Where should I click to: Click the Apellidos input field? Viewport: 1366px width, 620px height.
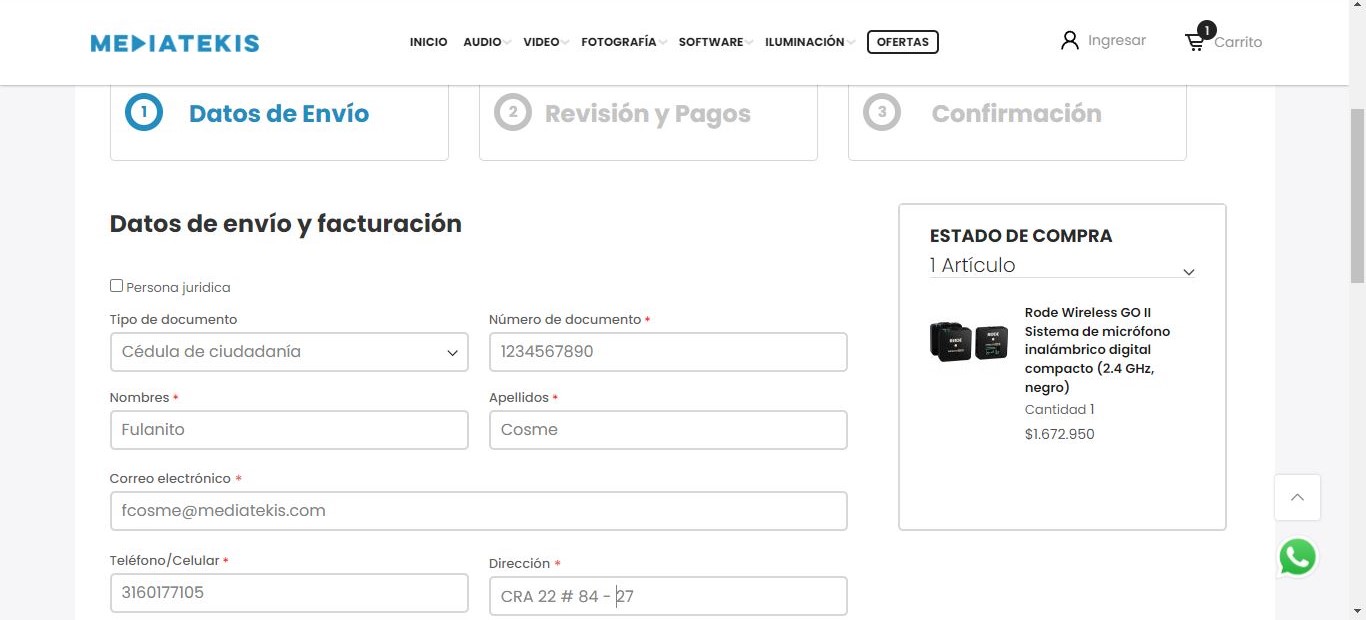point(668,430)
